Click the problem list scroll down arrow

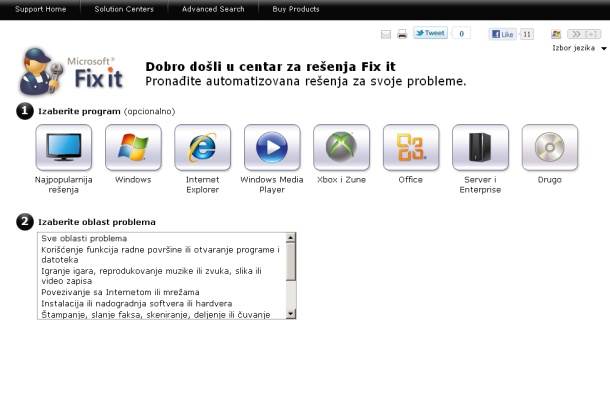point(291,314)
